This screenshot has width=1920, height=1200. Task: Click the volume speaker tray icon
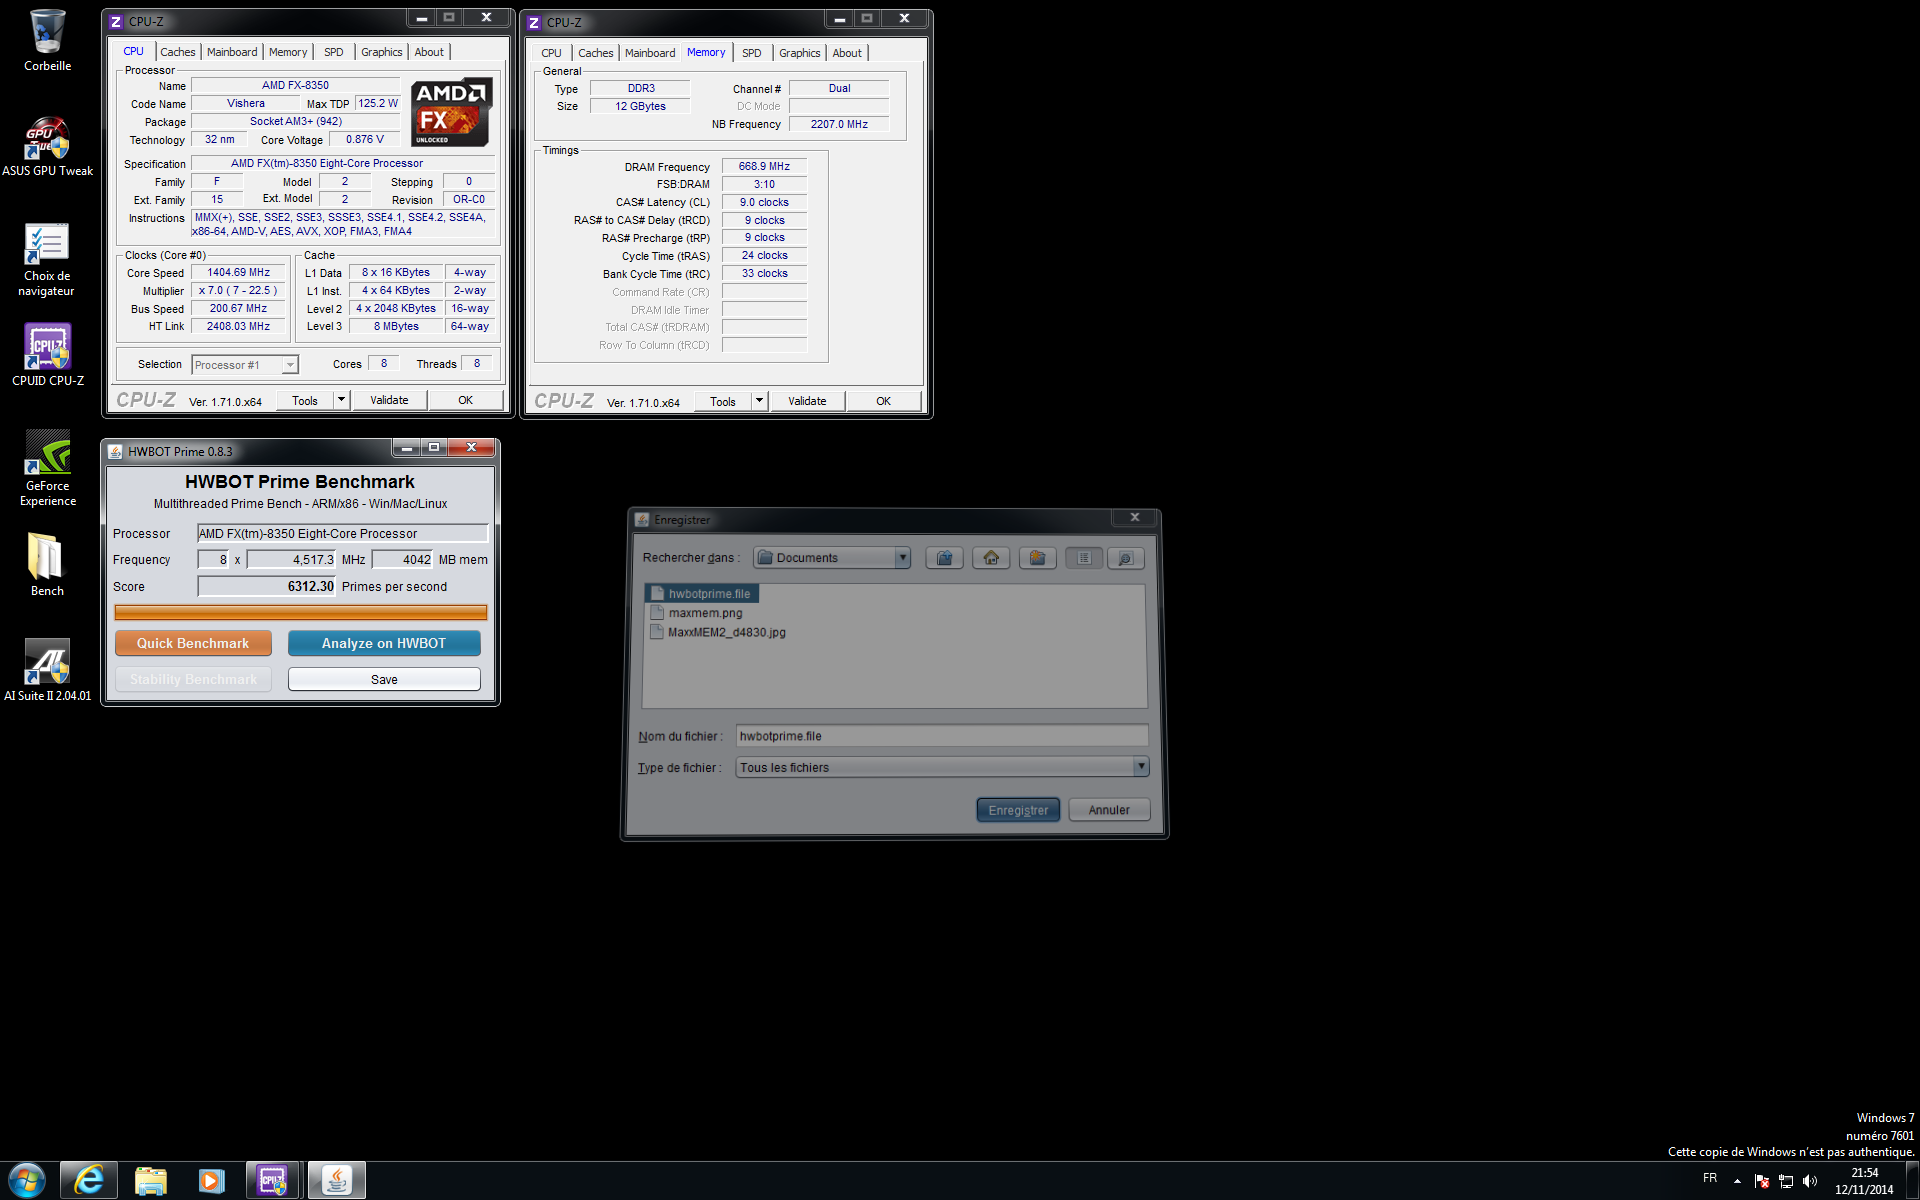pyautogui.click(x=1810, y=1181)
